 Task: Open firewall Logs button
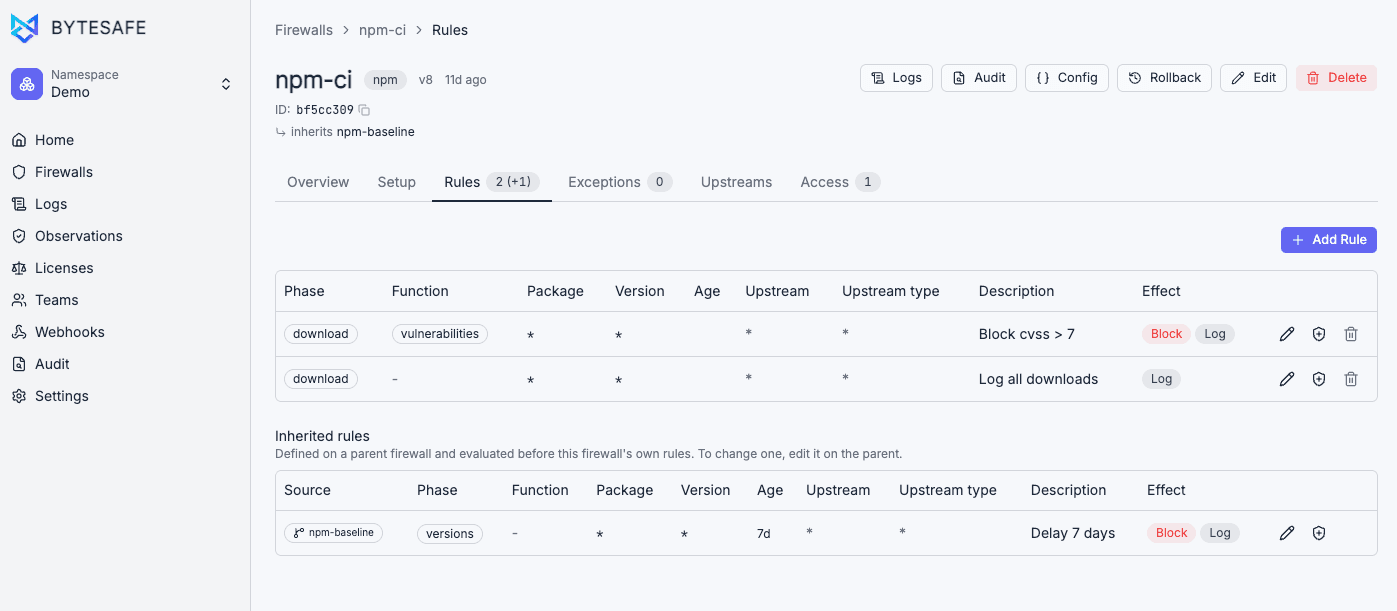(x=896, y=78)
